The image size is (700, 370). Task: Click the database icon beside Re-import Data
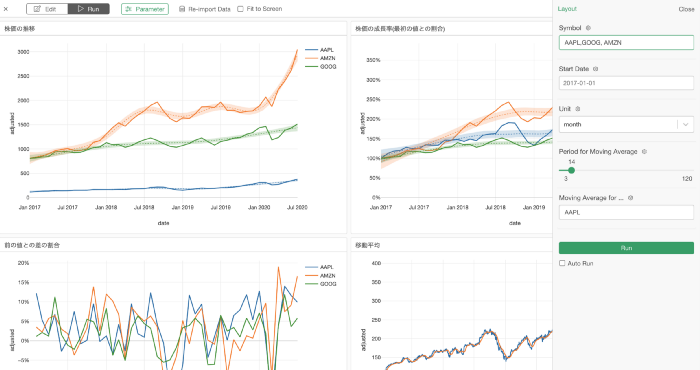(x=182, y=9)
